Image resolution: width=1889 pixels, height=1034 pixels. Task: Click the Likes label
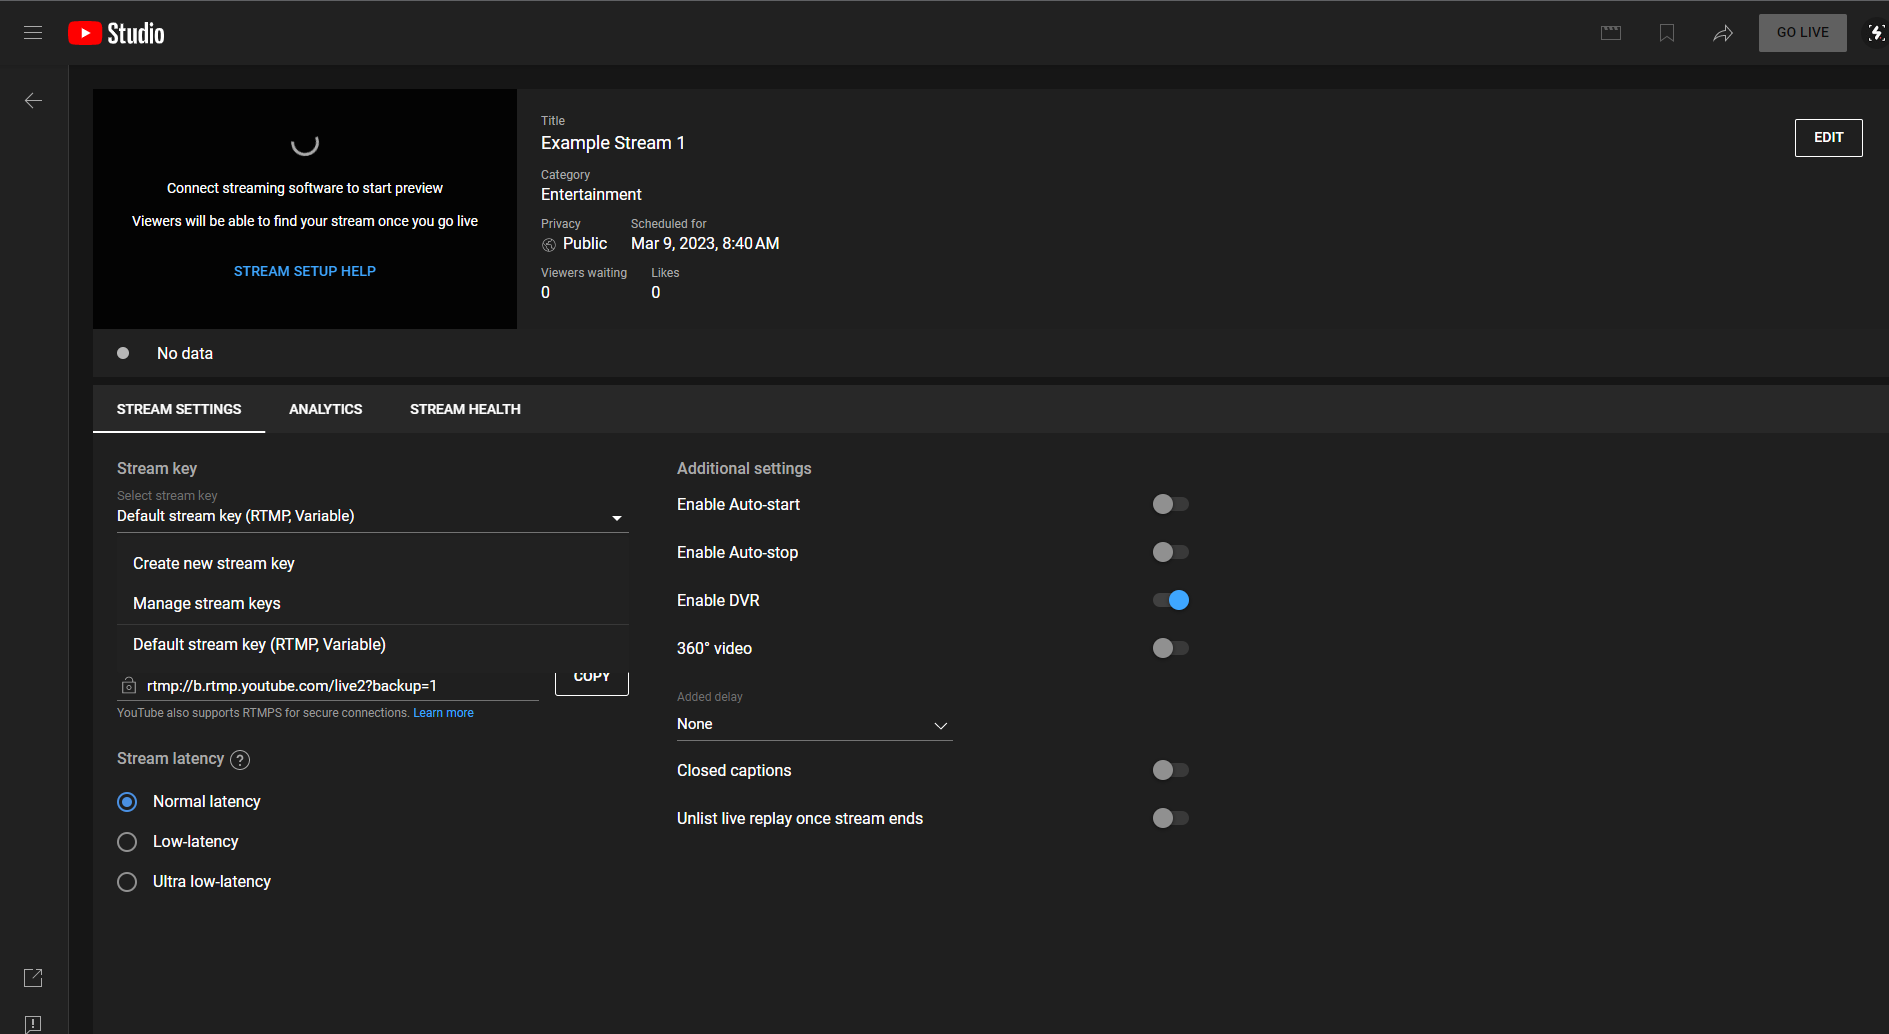pos(665,273)
